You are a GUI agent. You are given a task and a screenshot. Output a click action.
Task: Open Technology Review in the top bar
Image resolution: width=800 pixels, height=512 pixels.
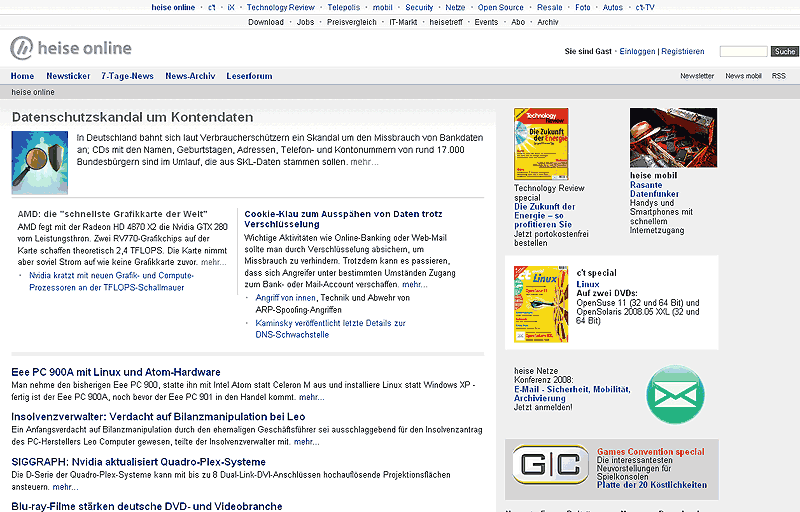(x=281, y=8)
